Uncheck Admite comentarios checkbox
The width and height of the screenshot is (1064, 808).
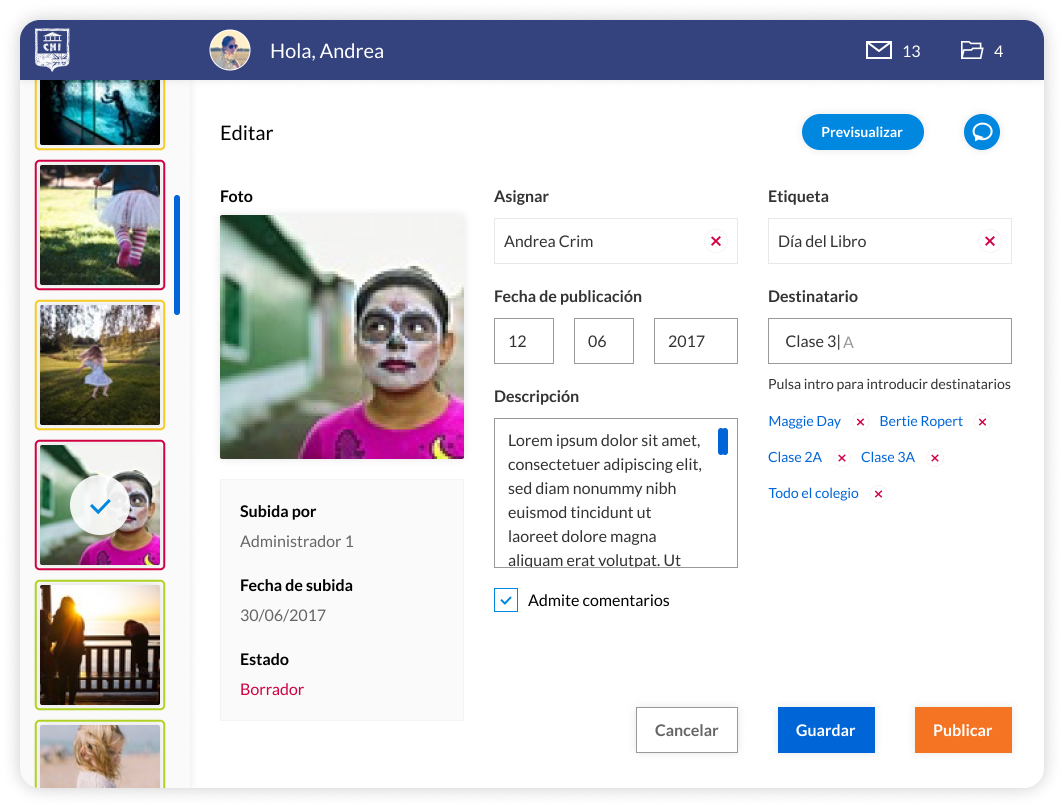(x=506, y=600)
